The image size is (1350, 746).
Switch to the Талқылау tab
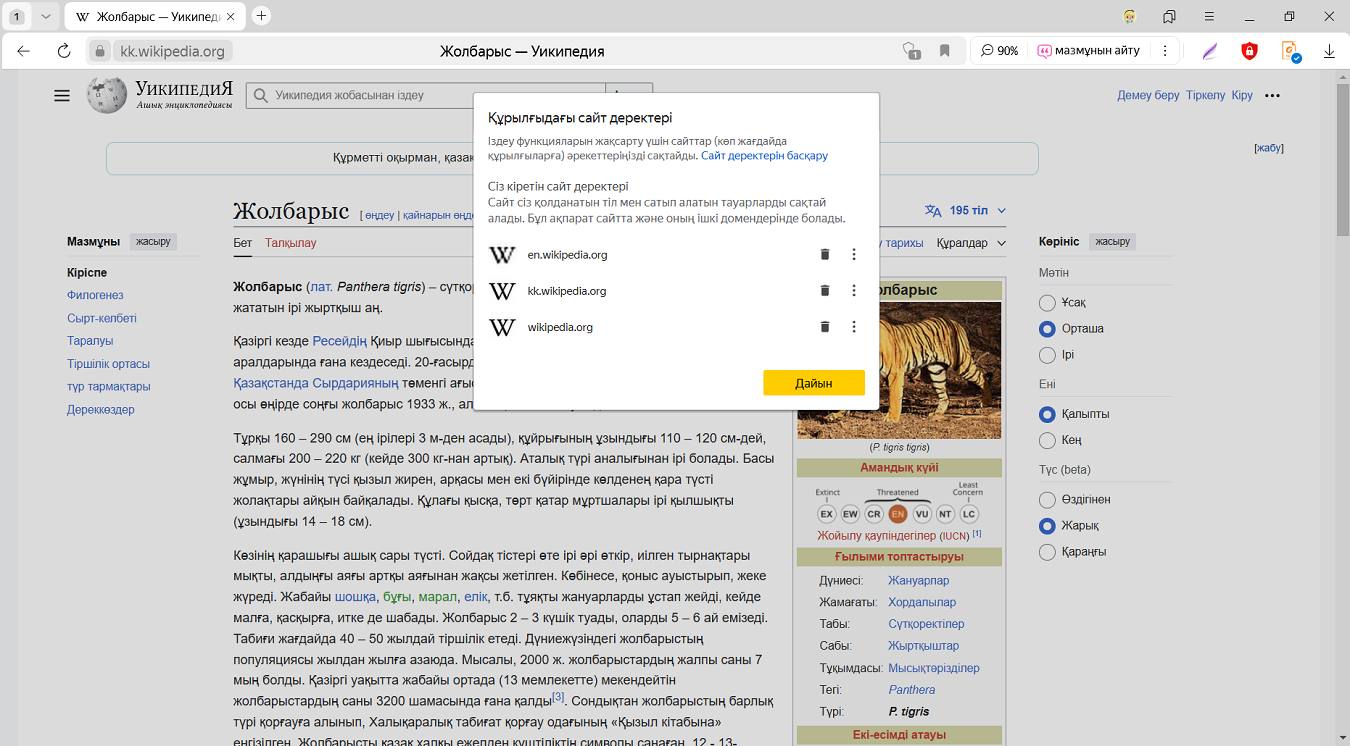point(290,243)
